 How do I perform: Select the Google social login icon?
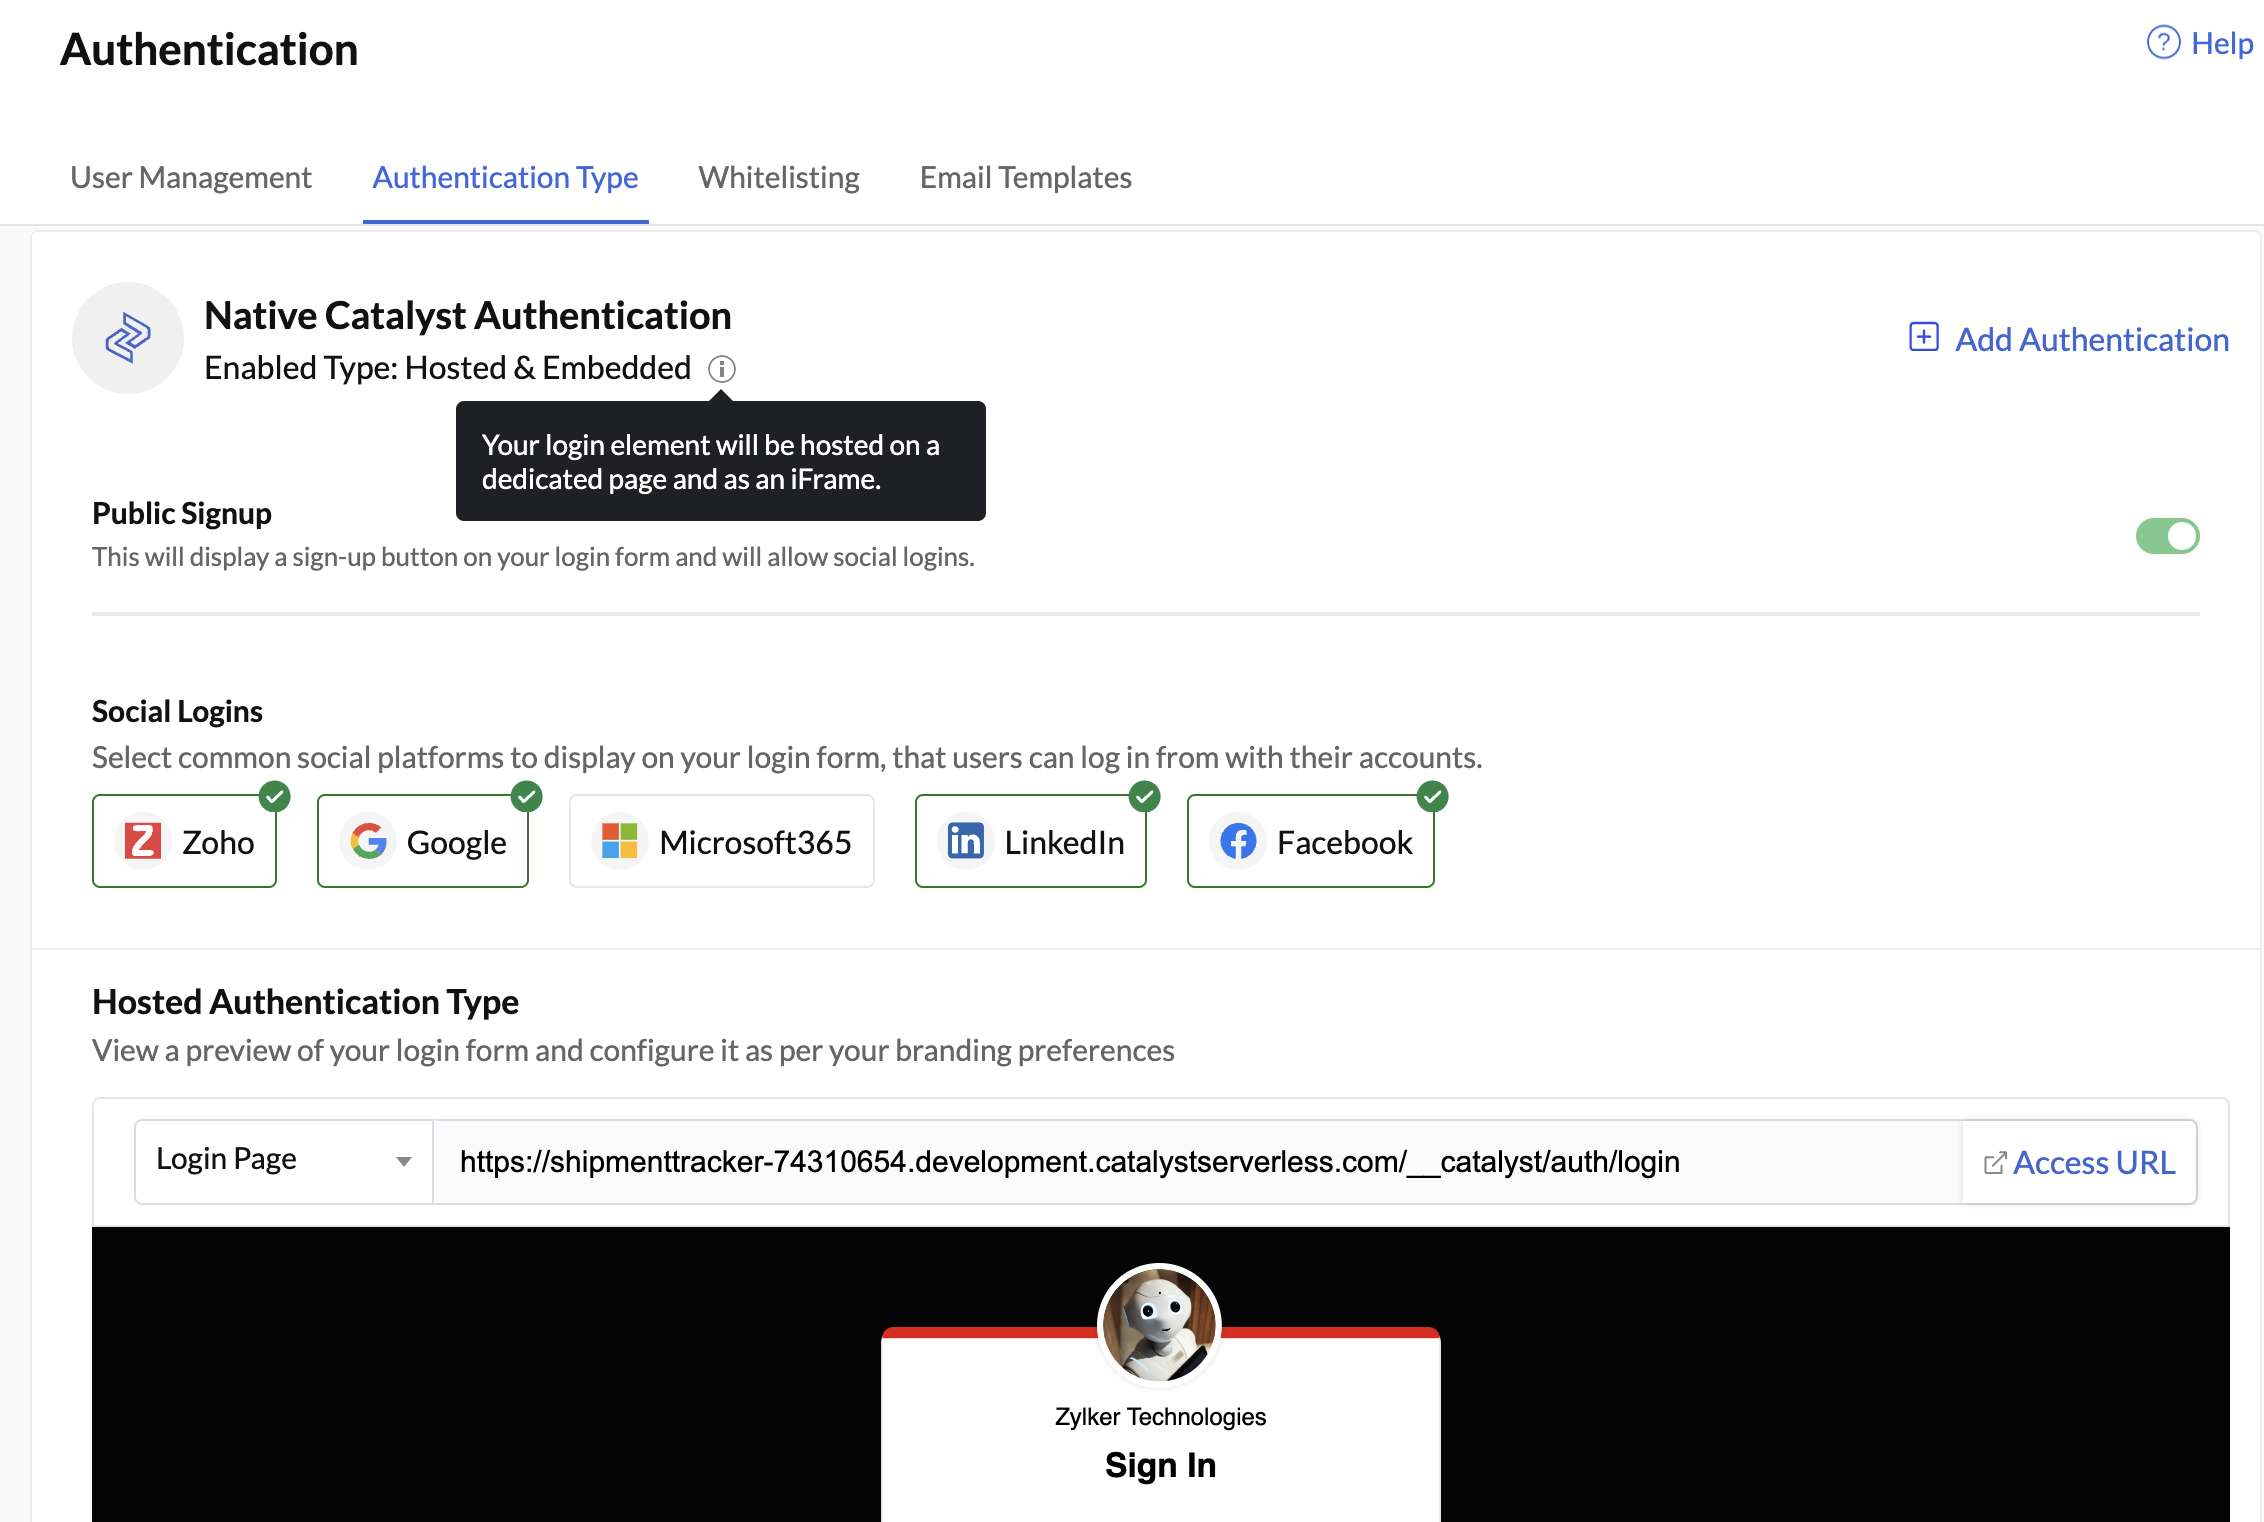pos(369,841)
